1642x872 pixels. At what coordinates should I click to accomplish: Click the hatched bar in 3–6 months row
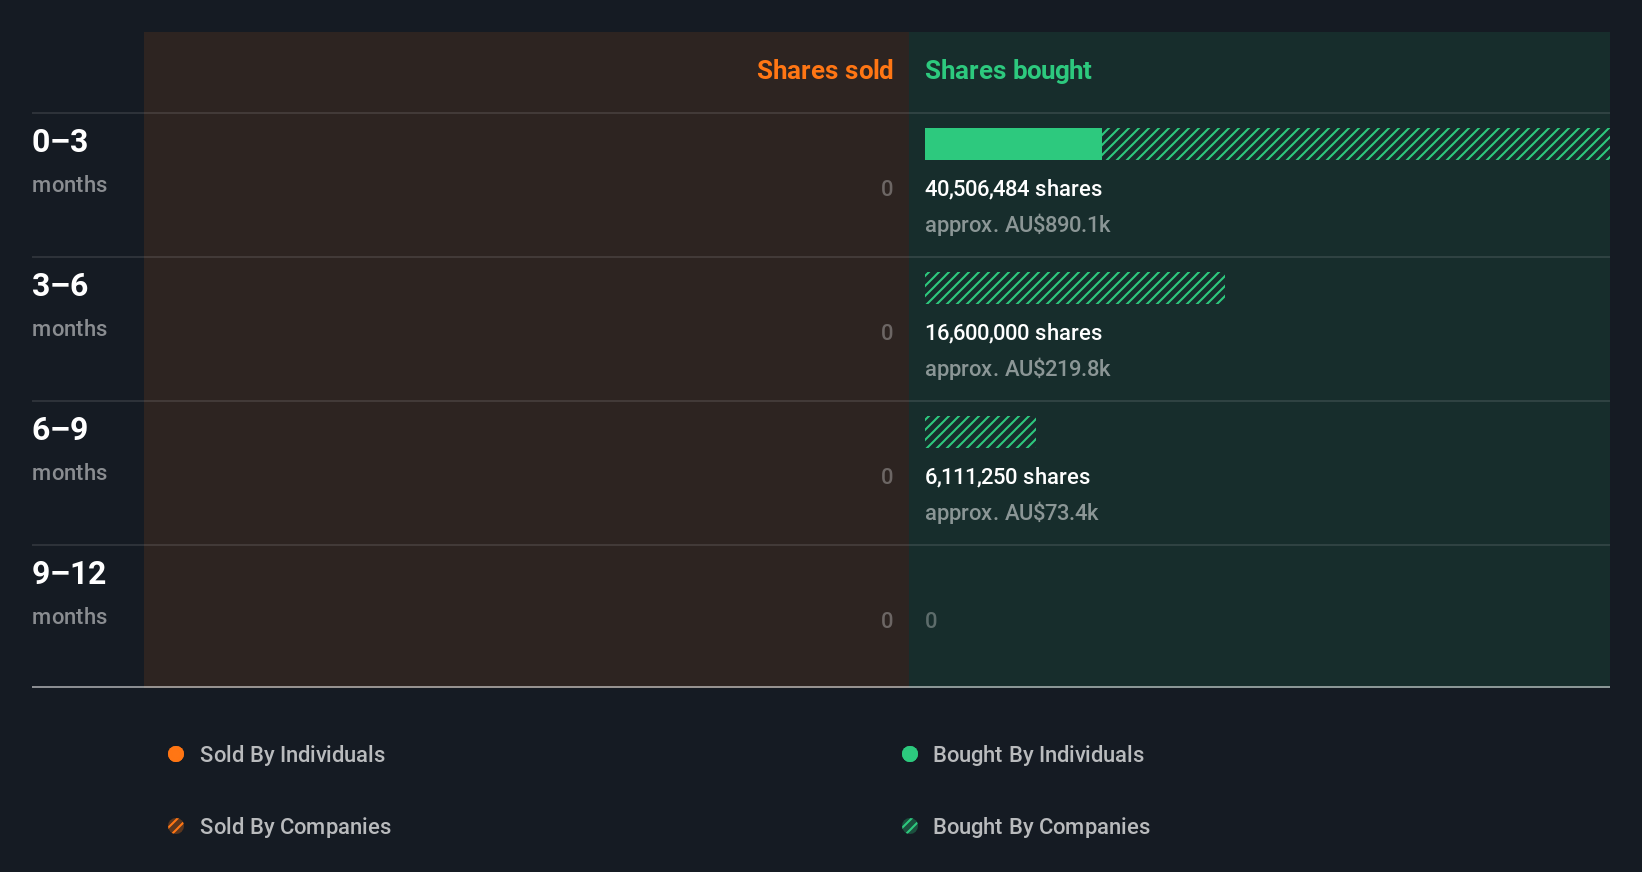1075,288
